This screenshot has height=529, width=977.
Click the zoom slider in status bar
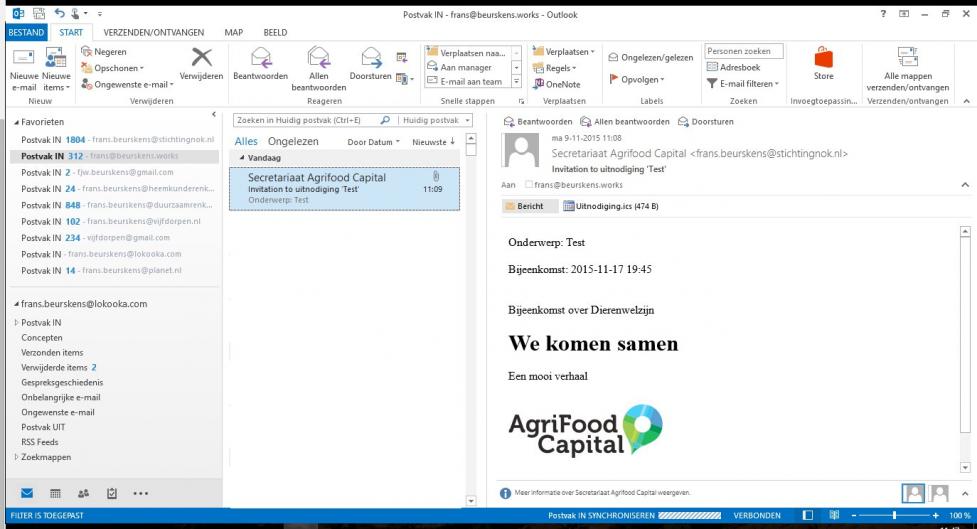pyautogui.click(x=893, y=515)
